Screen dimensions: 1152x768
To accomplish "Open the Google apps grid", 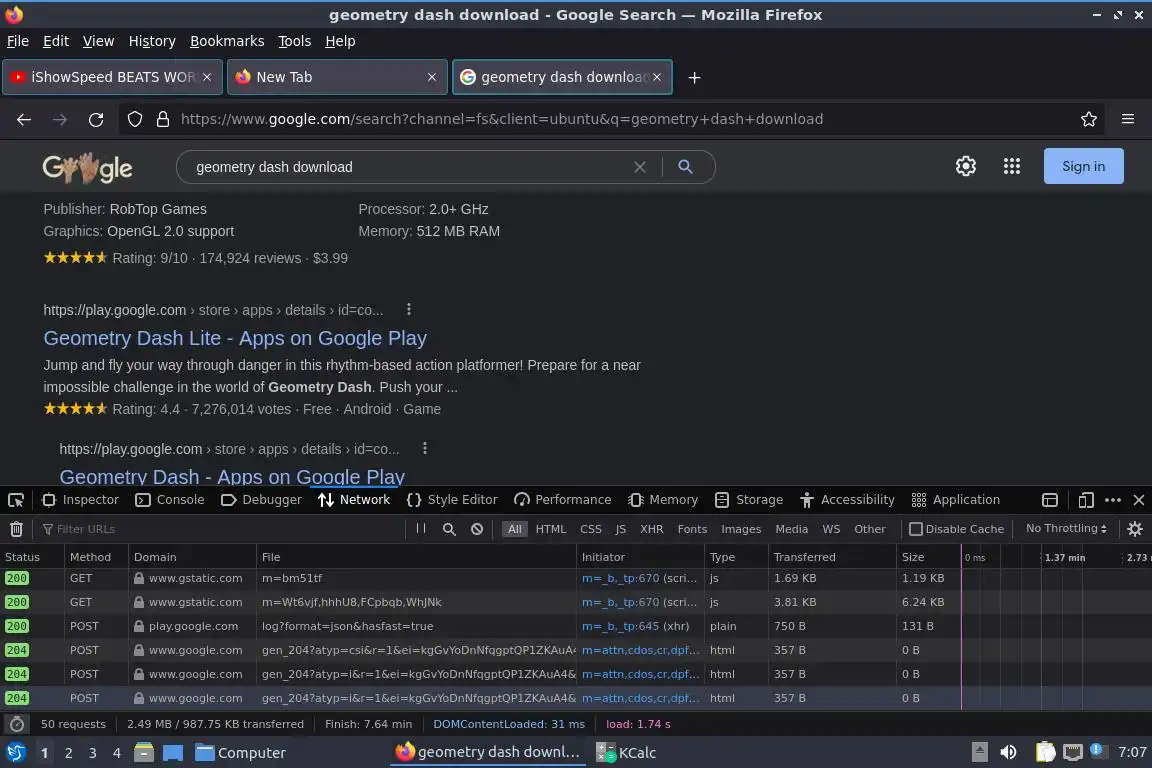I will coord(1012,166).
